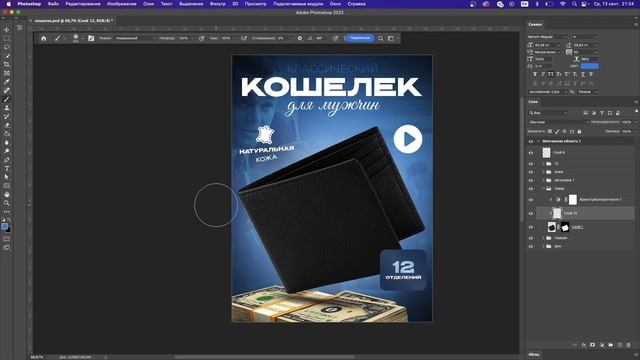Select the Lasso tool
The image size is (640, 360).
[x=7, y=47]
